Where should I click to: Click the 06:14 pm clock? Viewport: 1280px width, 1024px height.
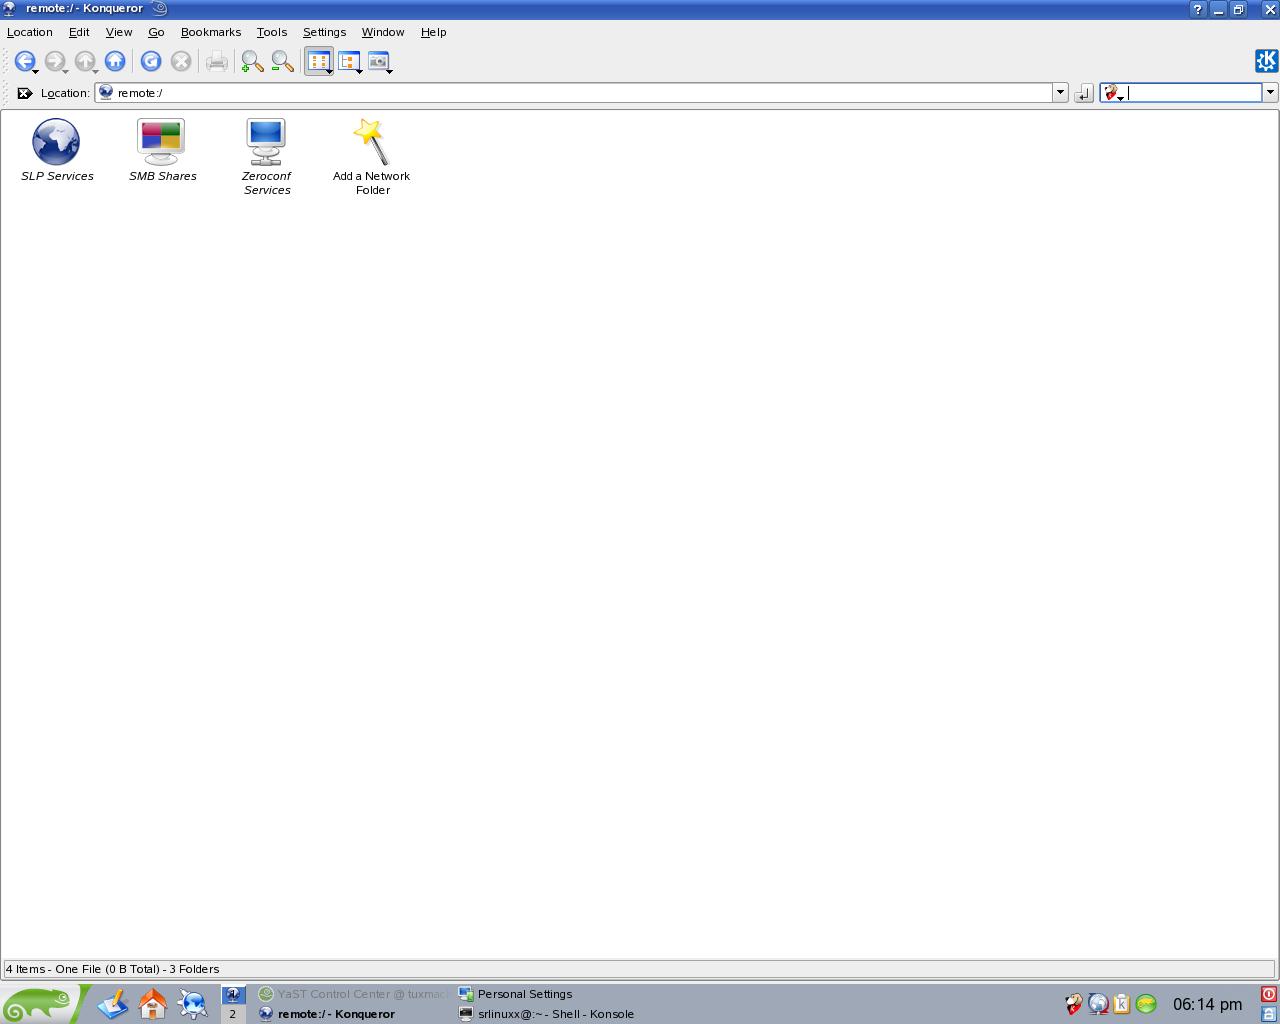point(1207,1004)
